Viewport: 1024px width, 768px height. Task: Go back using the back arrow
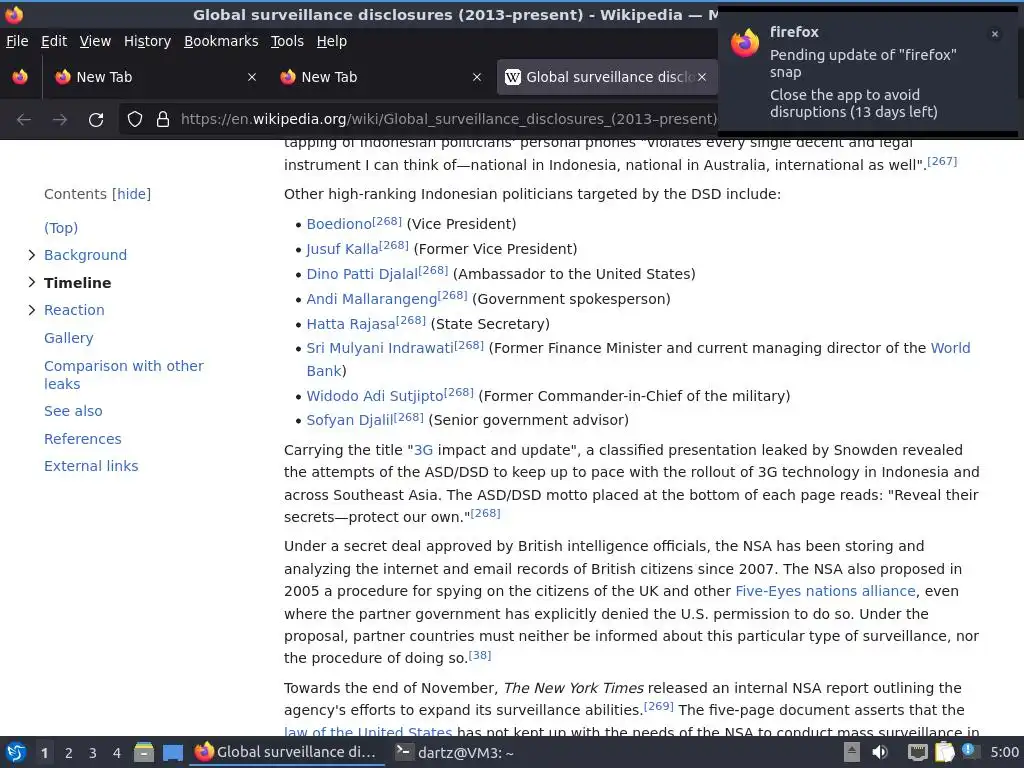[x=24, y=120]
